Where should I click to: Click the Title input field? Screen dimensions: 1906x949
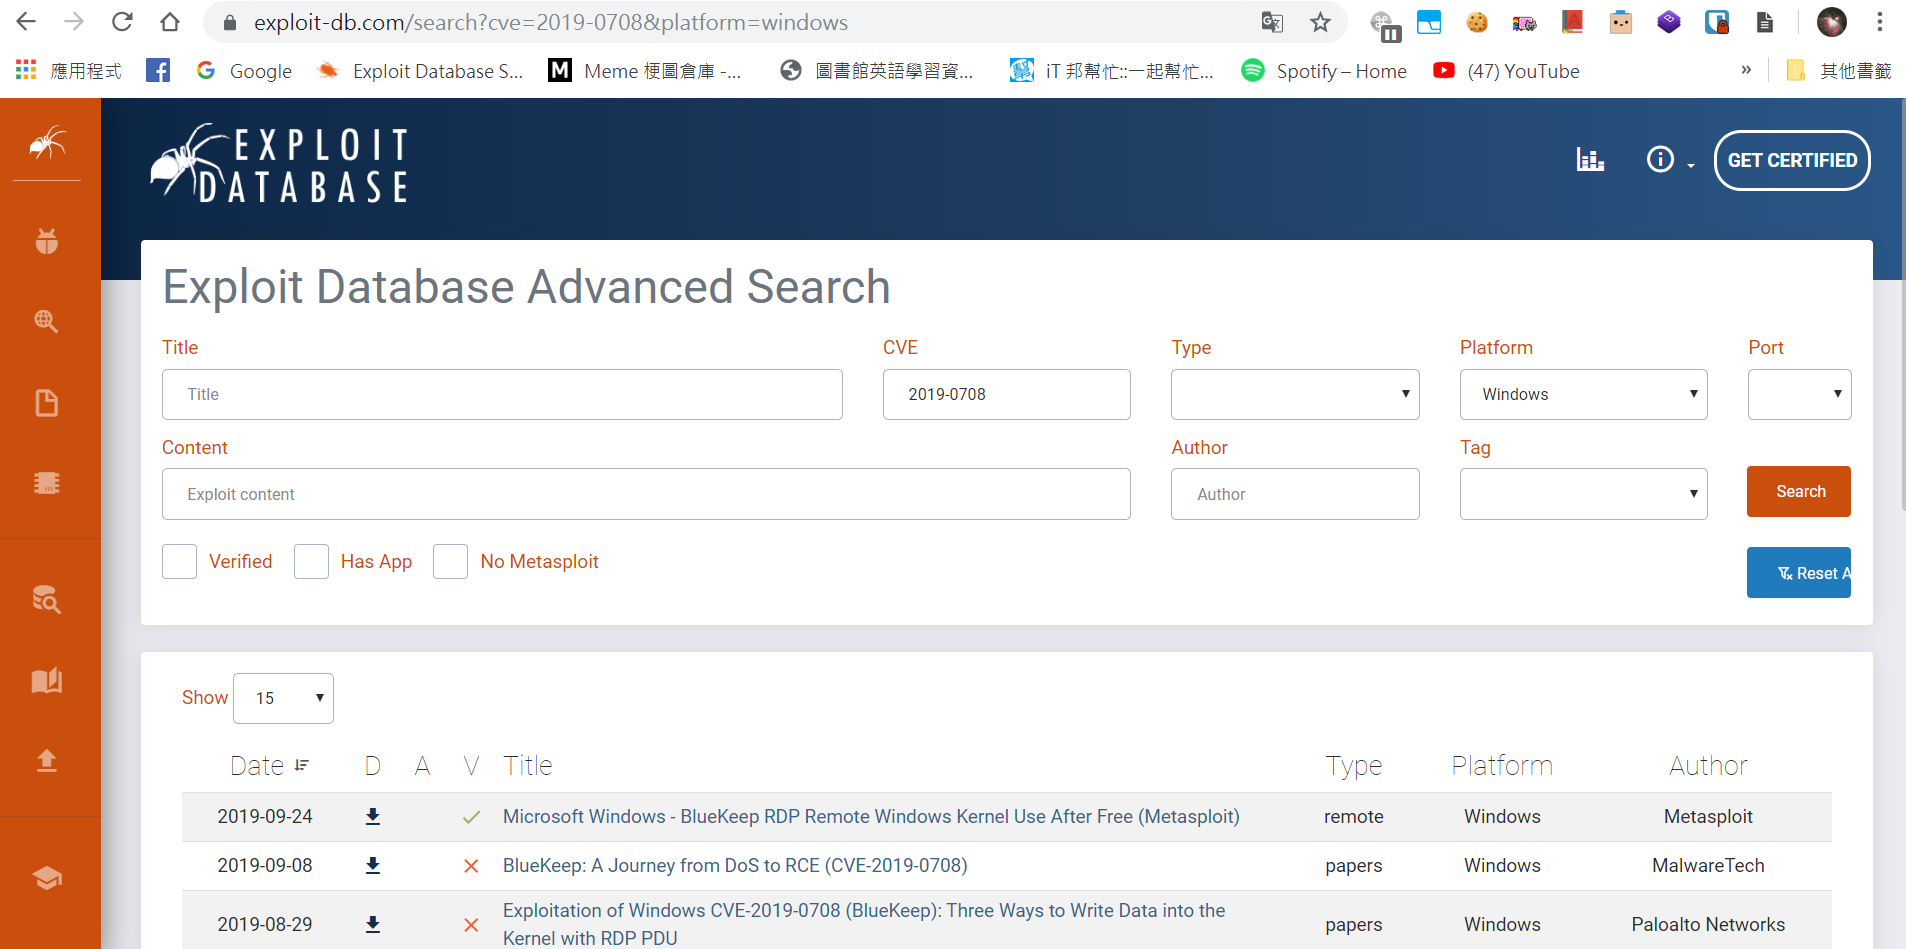coord(502,394)
